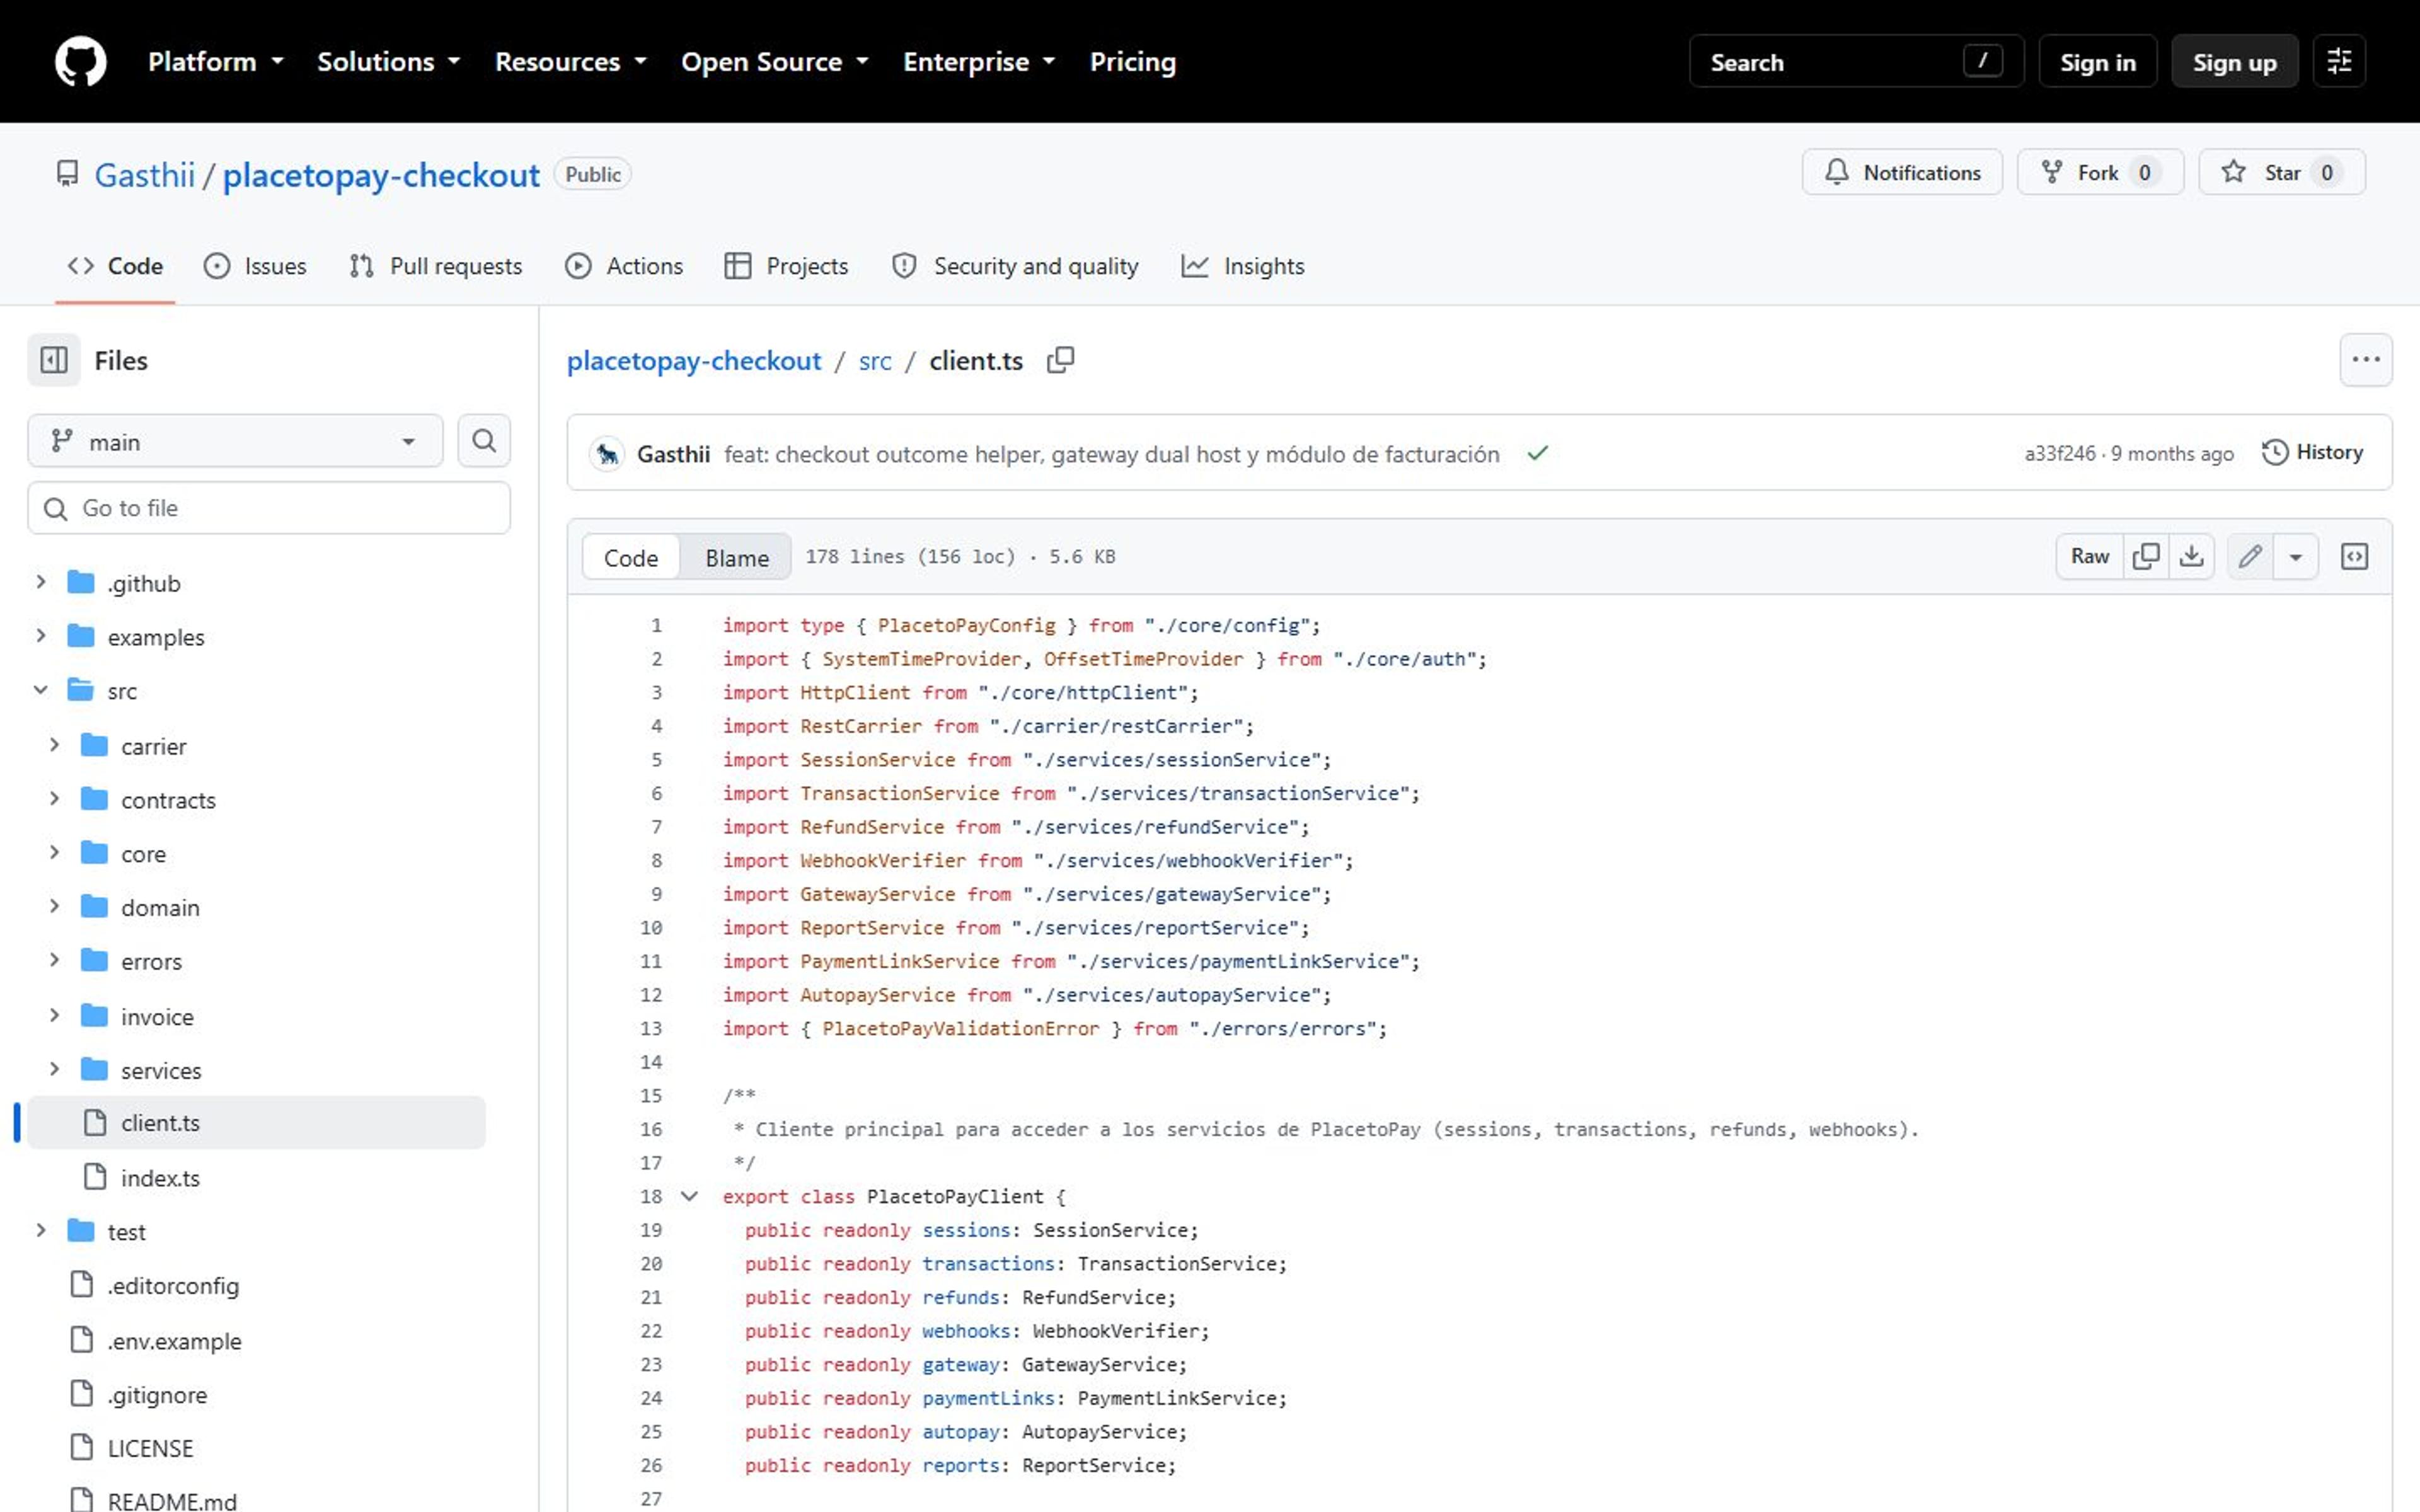
Task: Open the Code tab
Action: [x=115, y=266]
